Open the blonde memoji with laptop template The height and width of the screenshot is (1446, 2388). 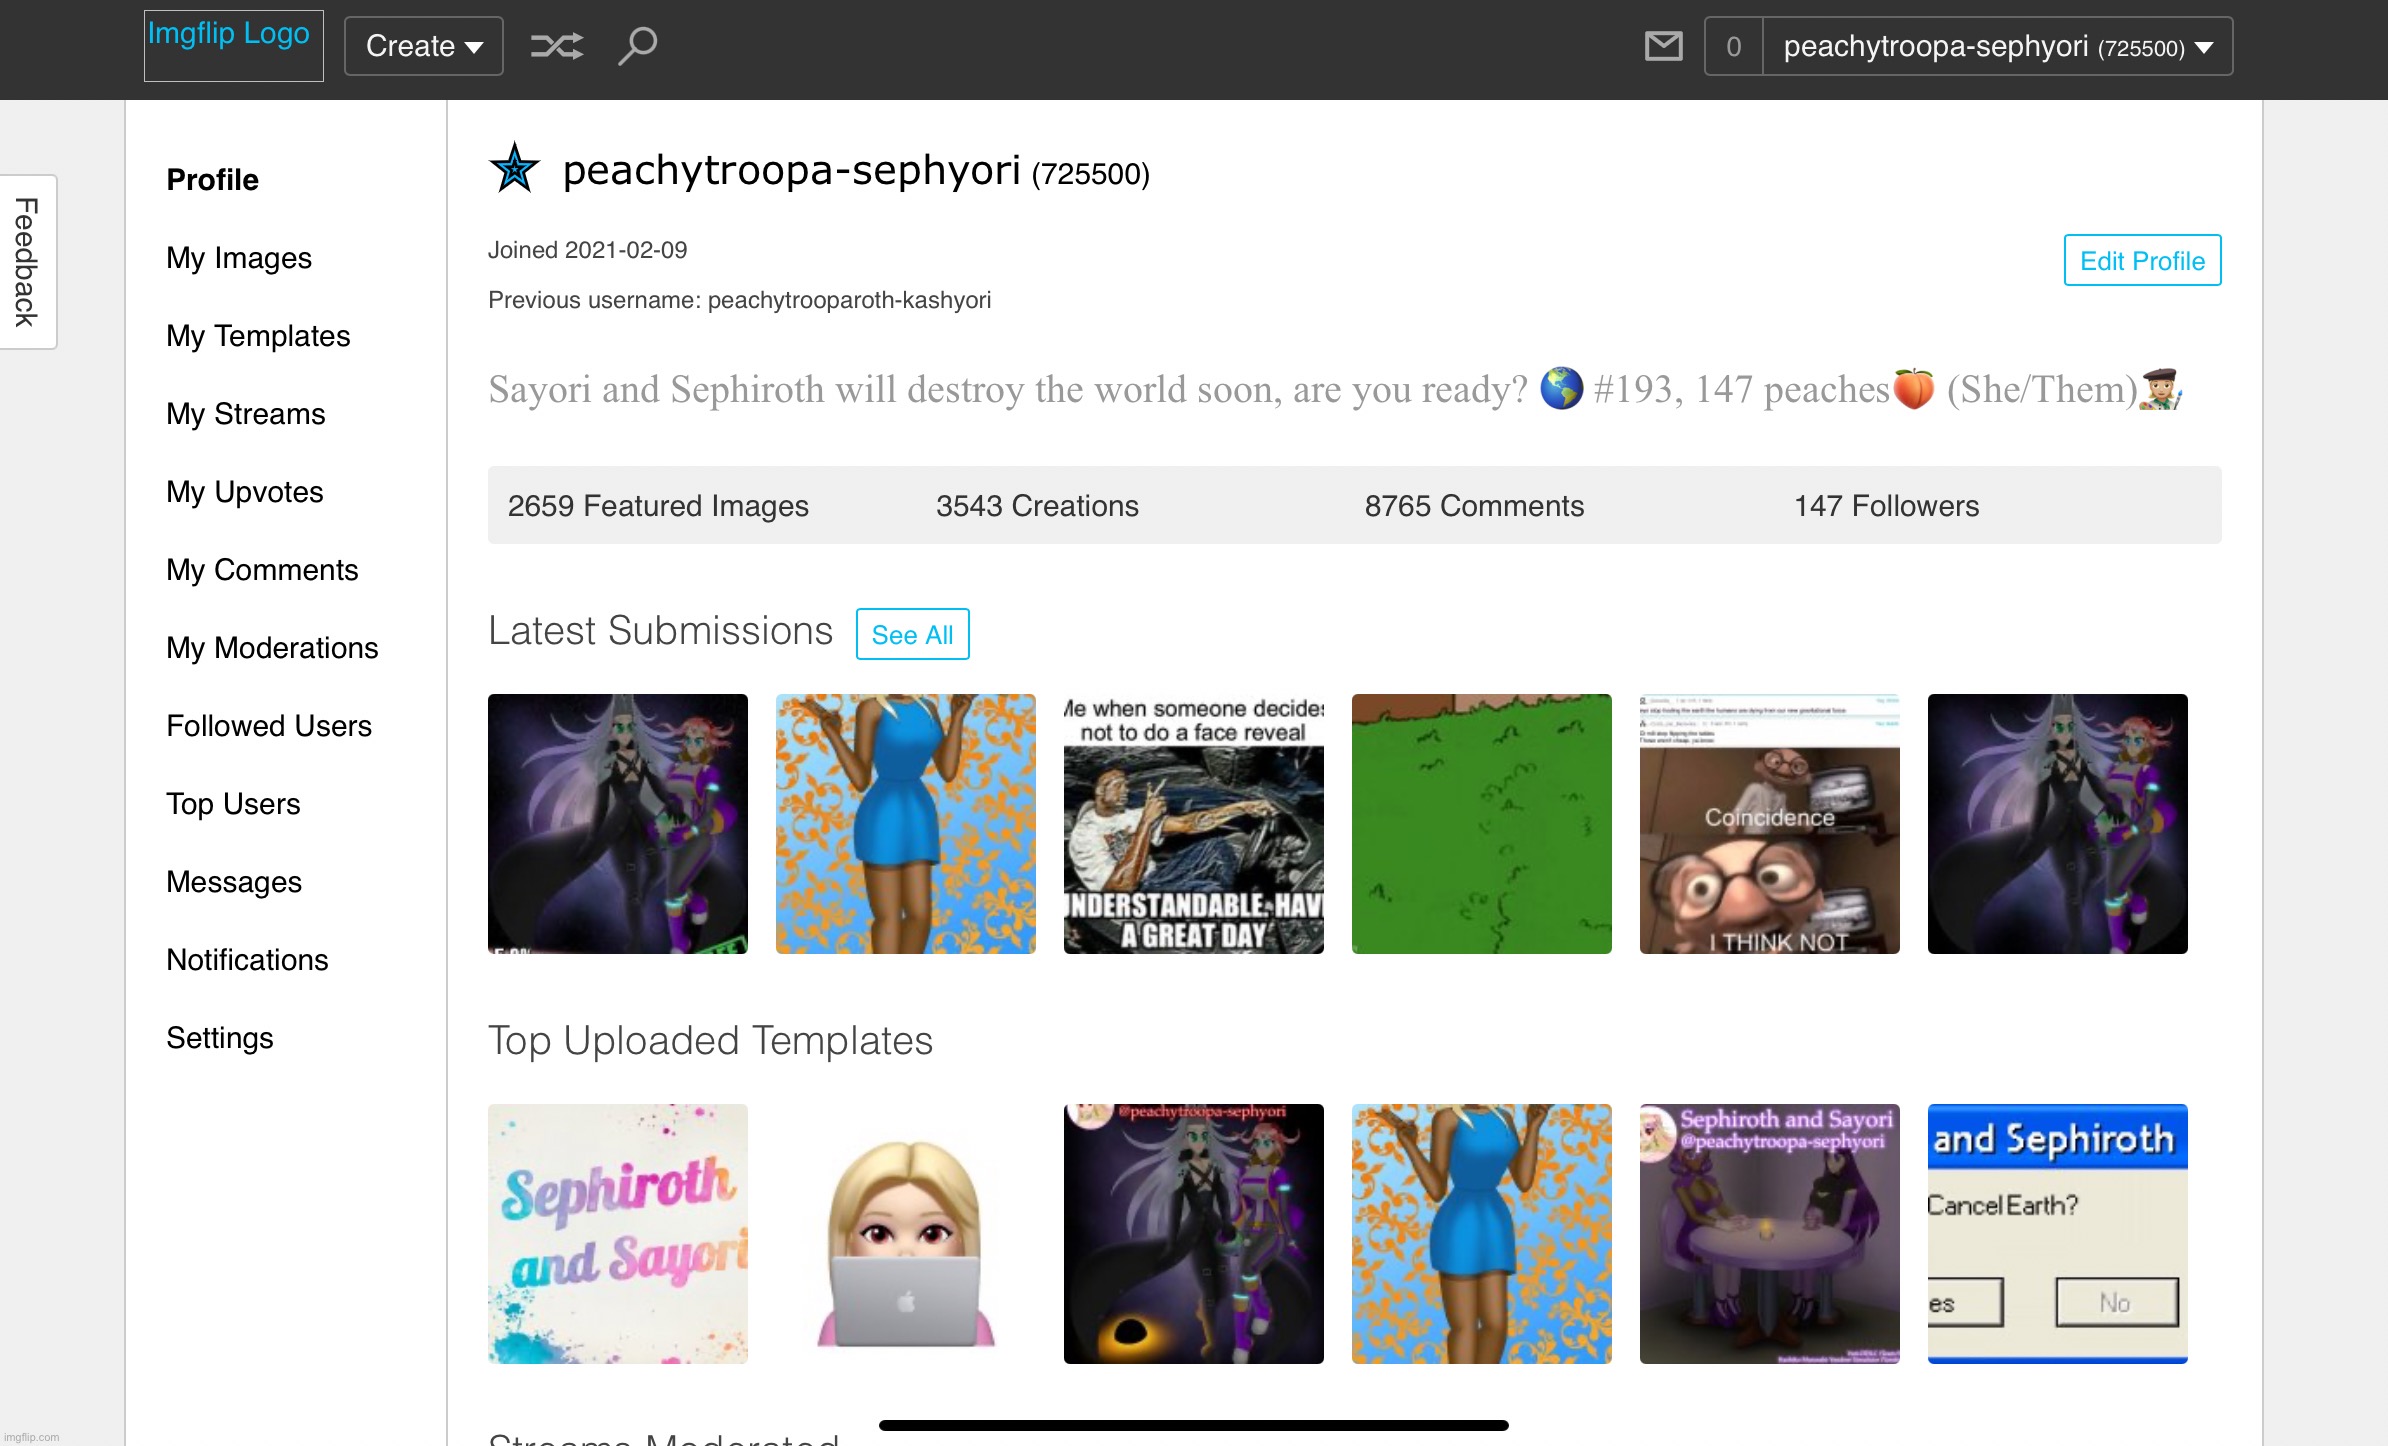tap(906, 1234)
